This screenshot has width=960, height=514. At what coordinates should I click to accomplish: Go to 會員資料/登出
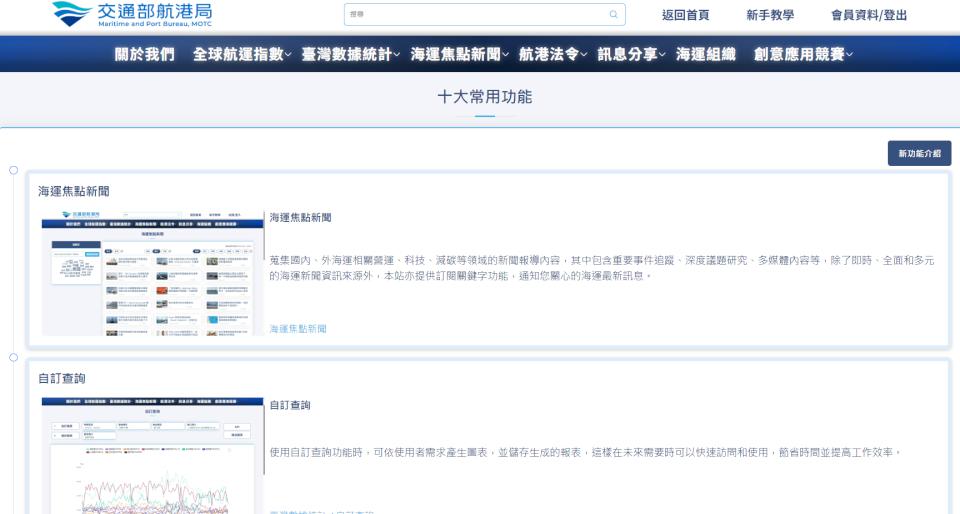869,15
